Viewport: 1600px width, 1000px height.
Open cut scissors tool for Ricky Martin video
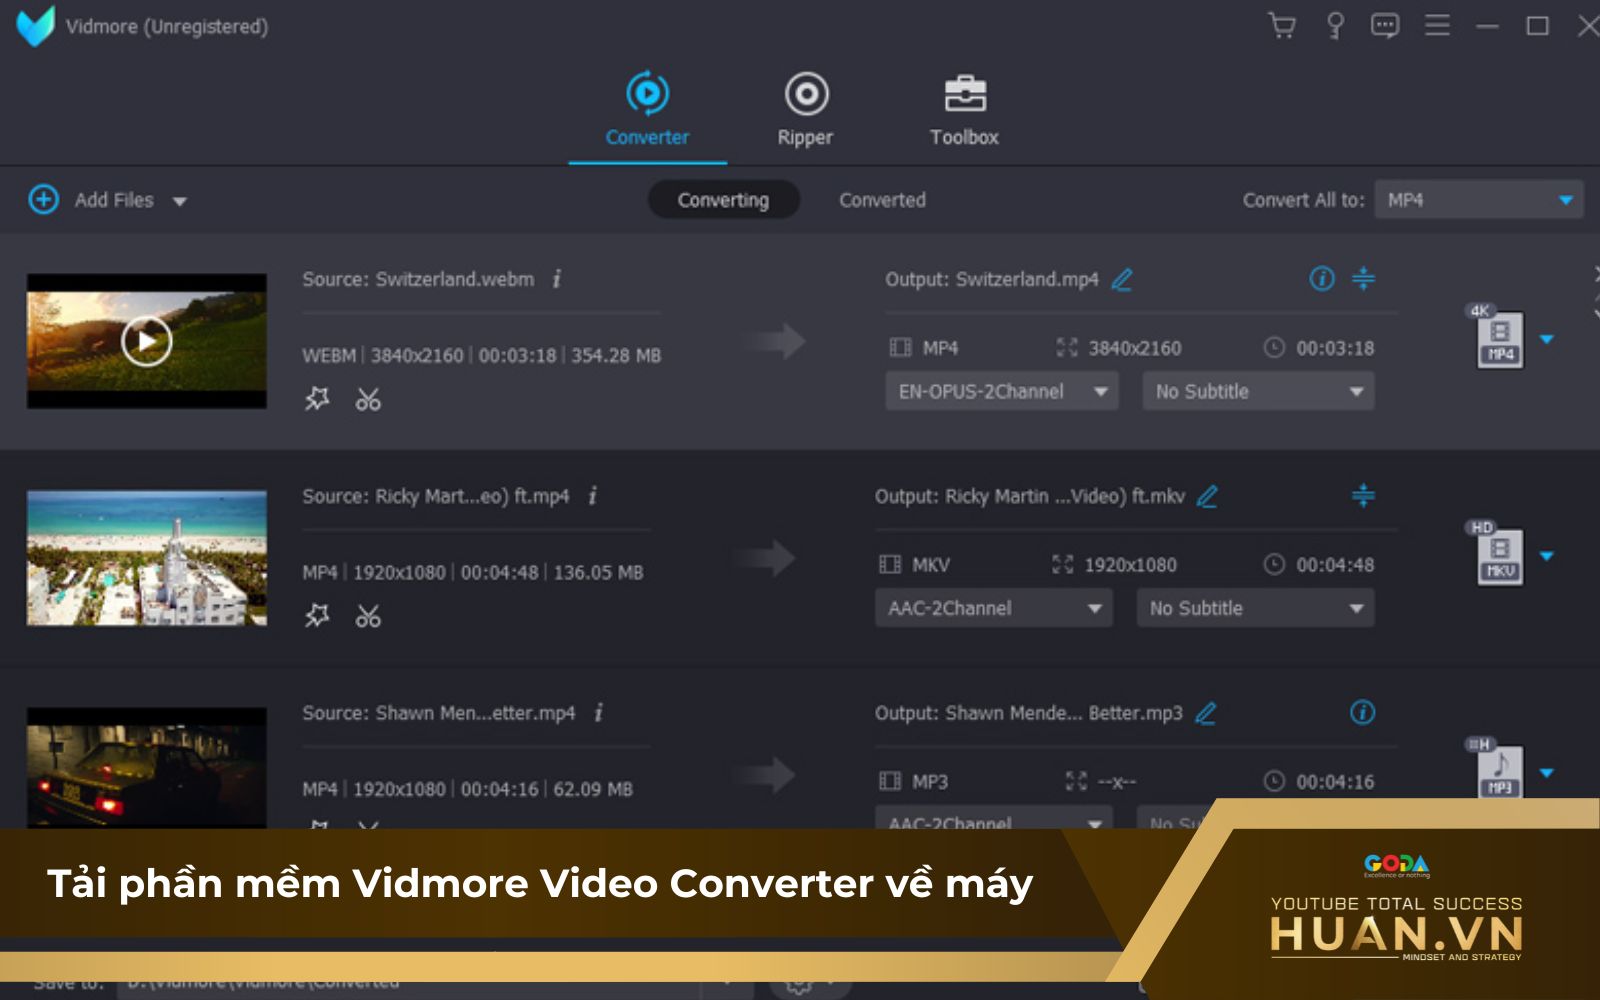coord(368,615)
